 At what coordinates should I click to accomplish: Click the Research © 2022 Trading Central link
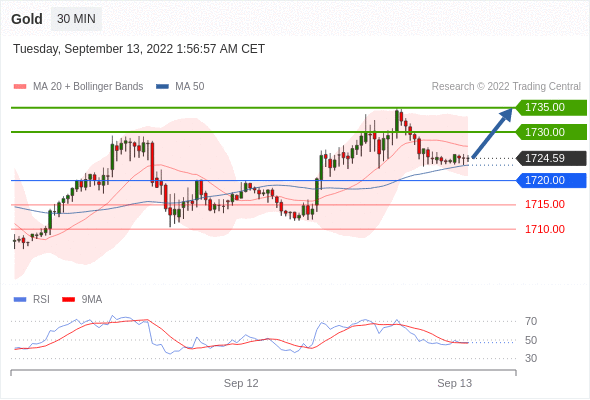pyautogui.click(x=506, y=87)
